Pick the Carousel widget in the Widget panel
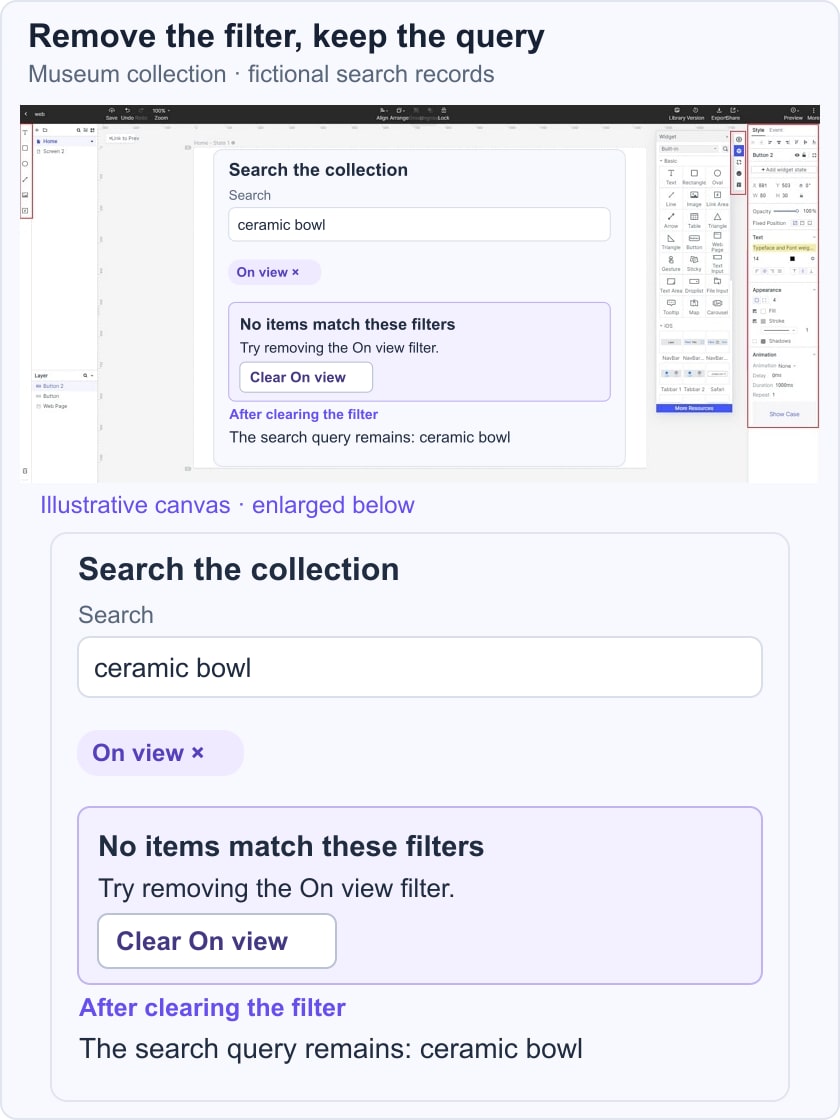Image resolution: width=840 pixels, height=1120 pixels. pyautogui.click(x=717, y=306)
